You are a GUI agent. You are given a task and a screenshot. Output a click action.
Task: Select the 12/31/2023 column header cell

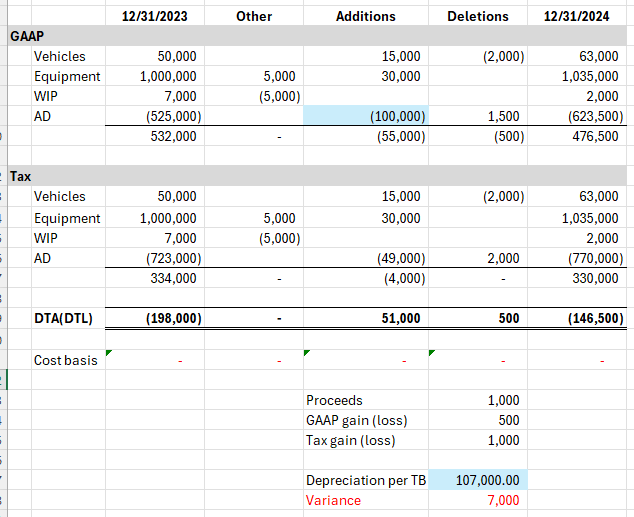(153, 16)
